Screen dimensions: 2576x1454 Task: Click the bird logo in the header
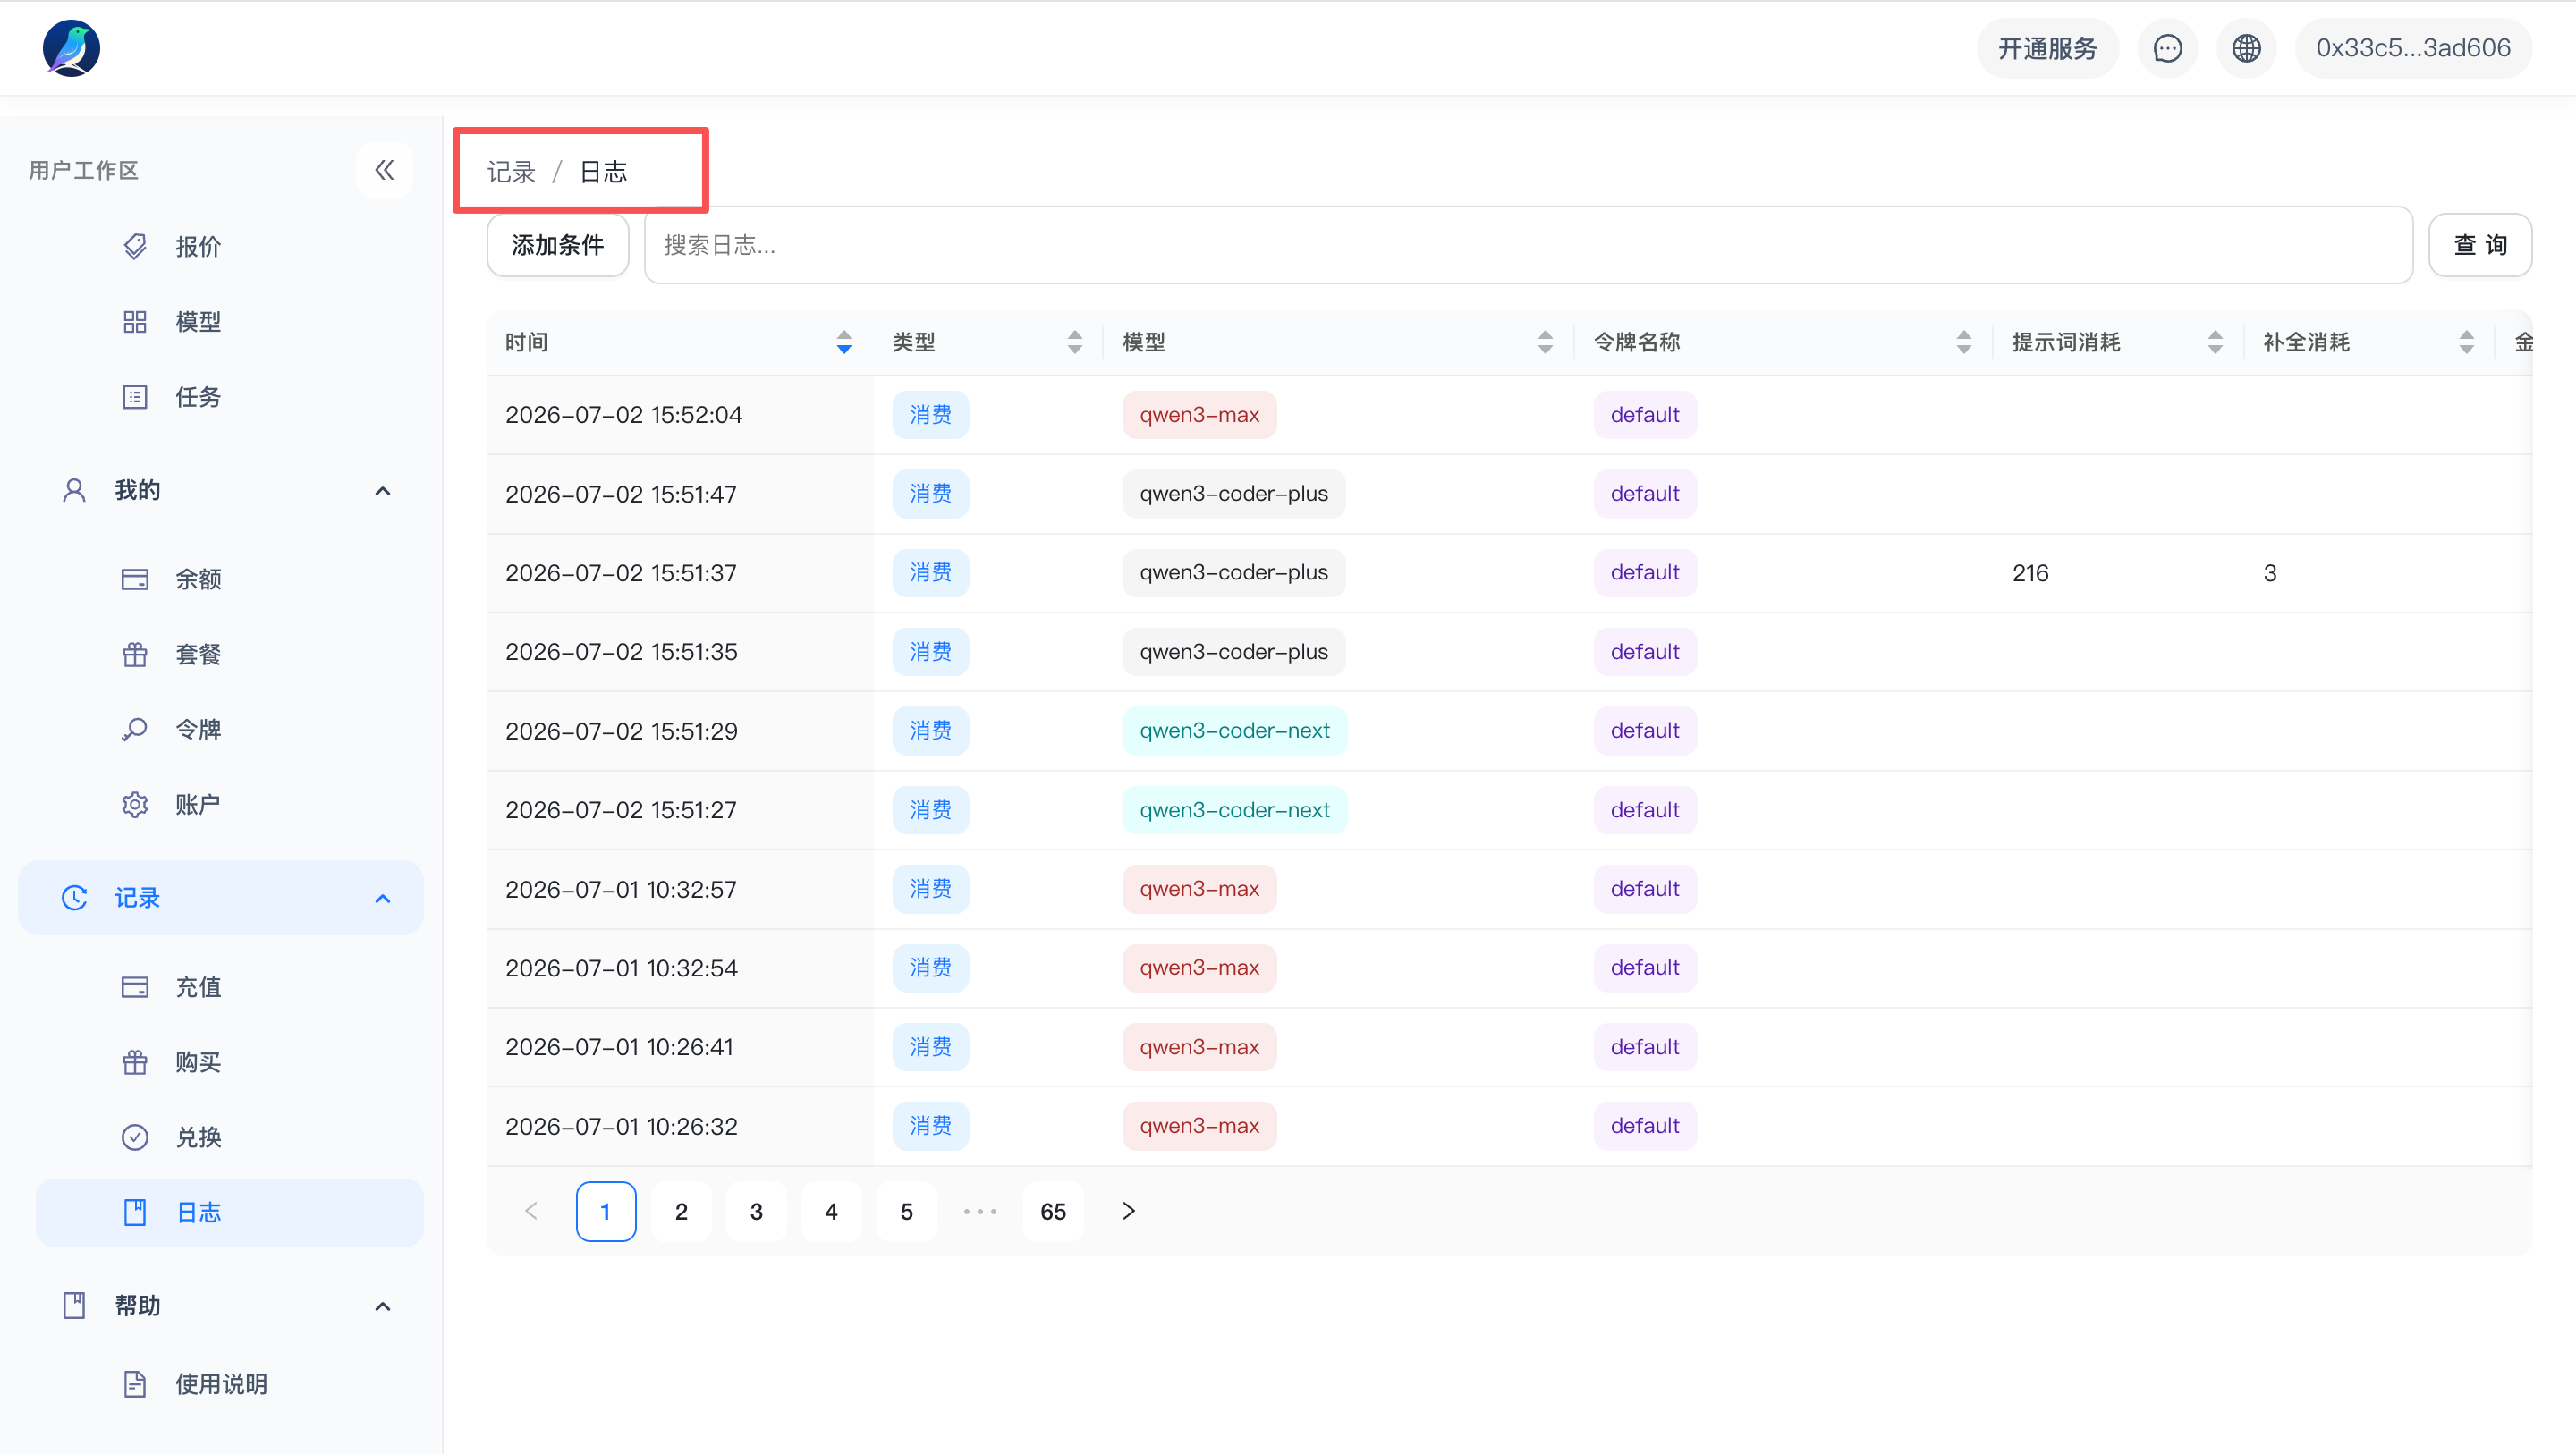pos(71,48)
